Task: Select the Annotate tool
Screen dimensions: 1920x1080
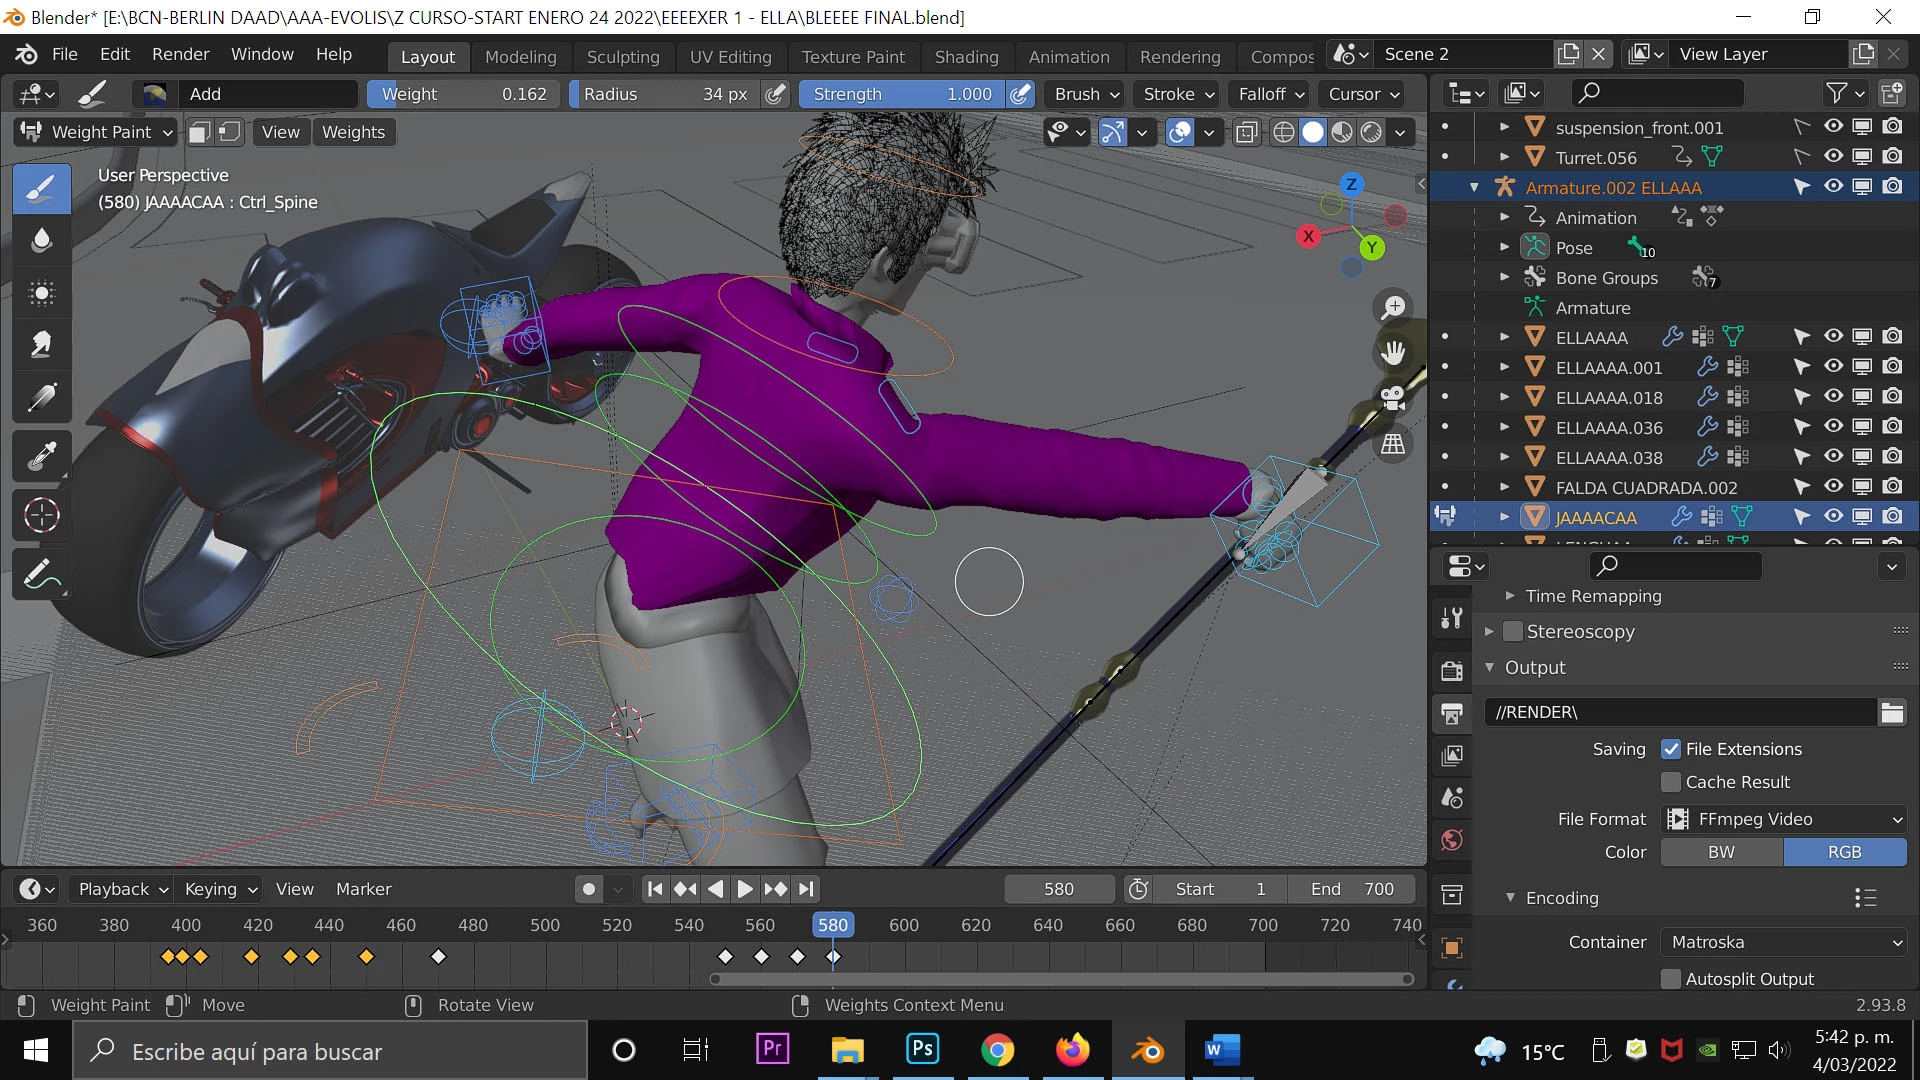Action: coord(41,575)
